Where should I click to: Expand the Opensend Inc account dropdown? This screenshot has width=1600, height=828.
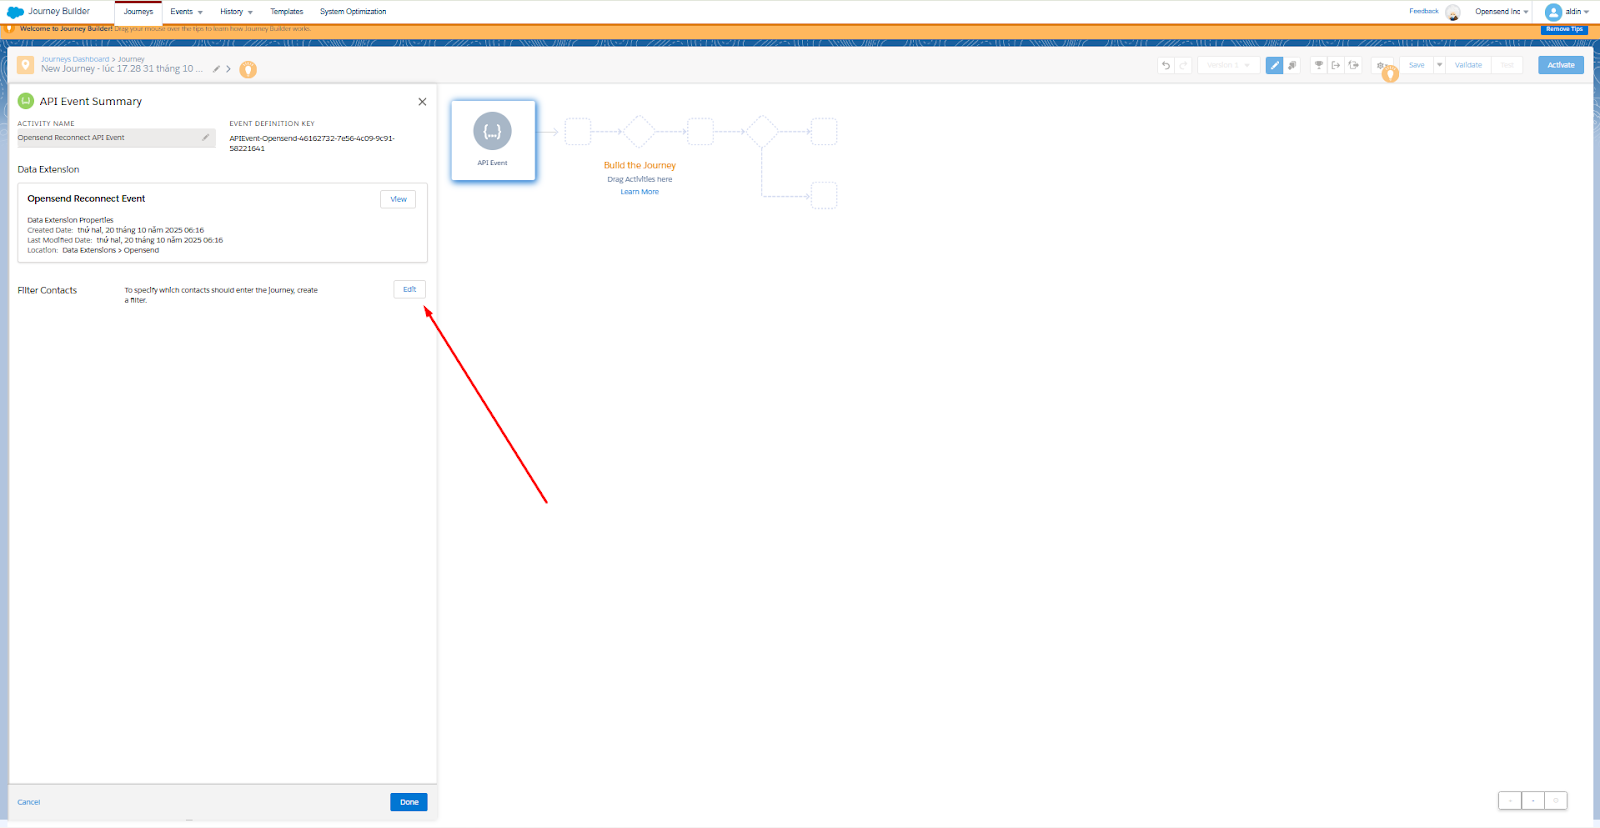[1501, 12]
